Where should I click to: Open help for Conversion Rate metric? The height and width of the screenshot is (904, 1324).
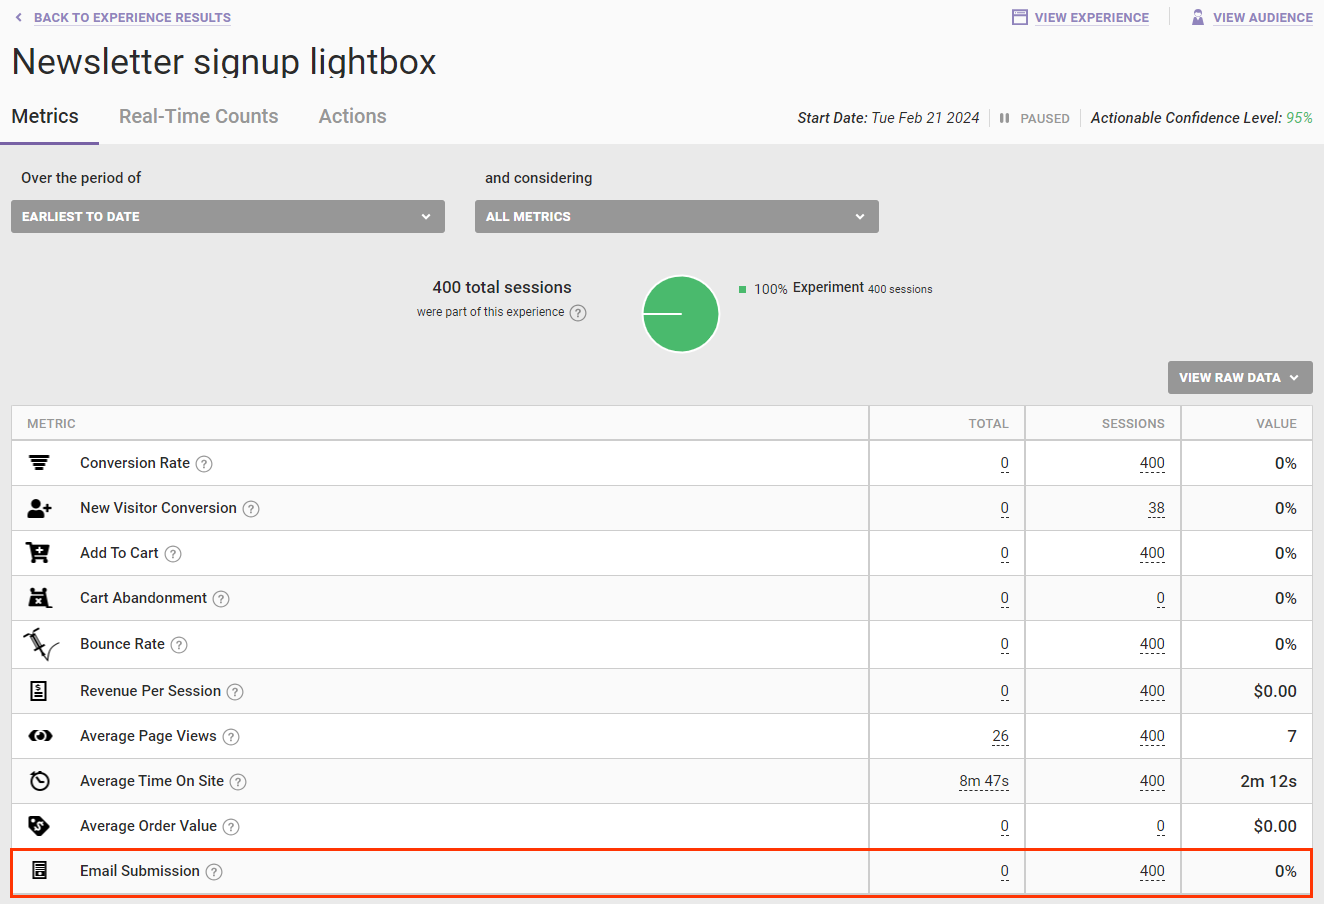coord(204,464)
